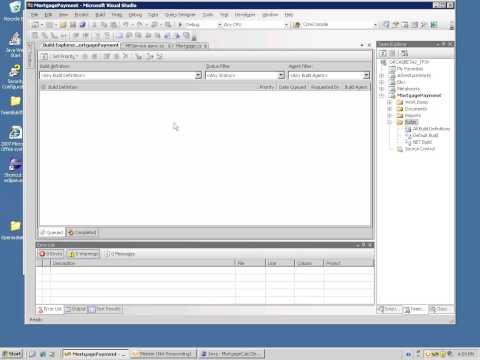The height and width of the screenshot is (360, 480).
Task: Click the Properties Window toolbar icon
Action: [396, 25]
